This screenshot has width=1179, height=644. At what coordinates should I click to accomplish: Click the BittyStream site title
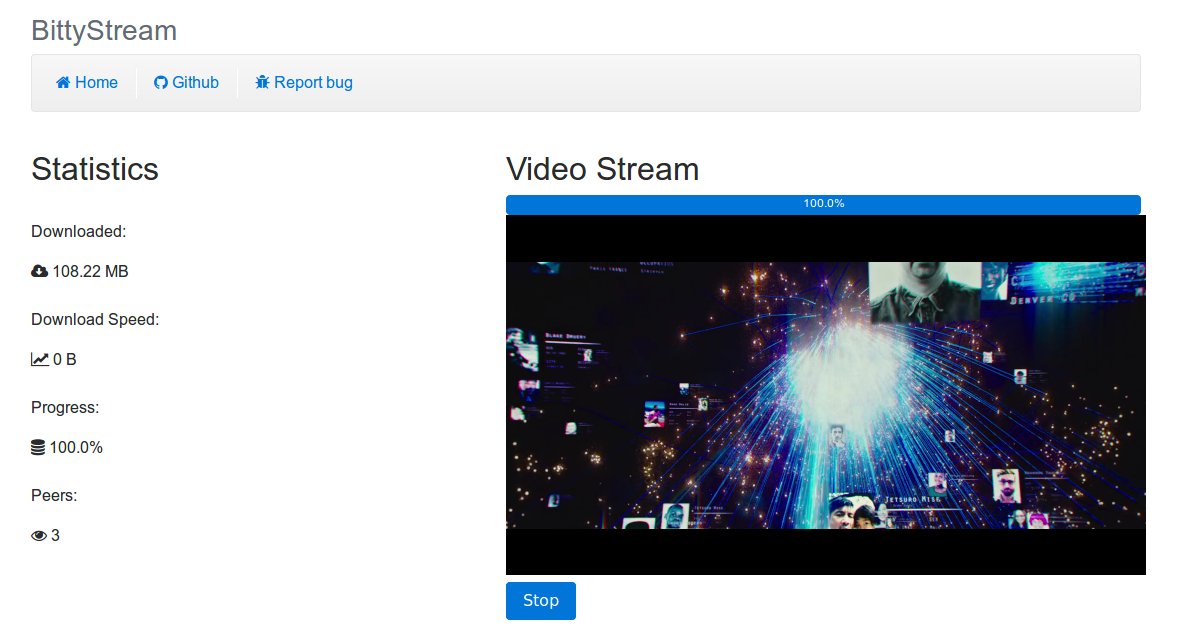click(x=105, y=31)
